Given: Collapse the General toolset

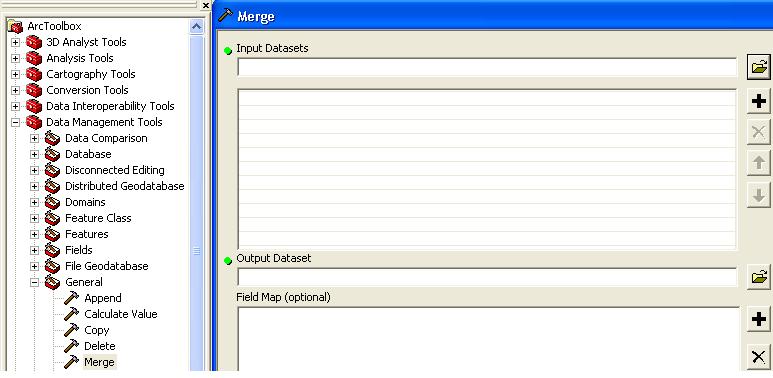Looking at the screenshot, I should coord(34,282).
